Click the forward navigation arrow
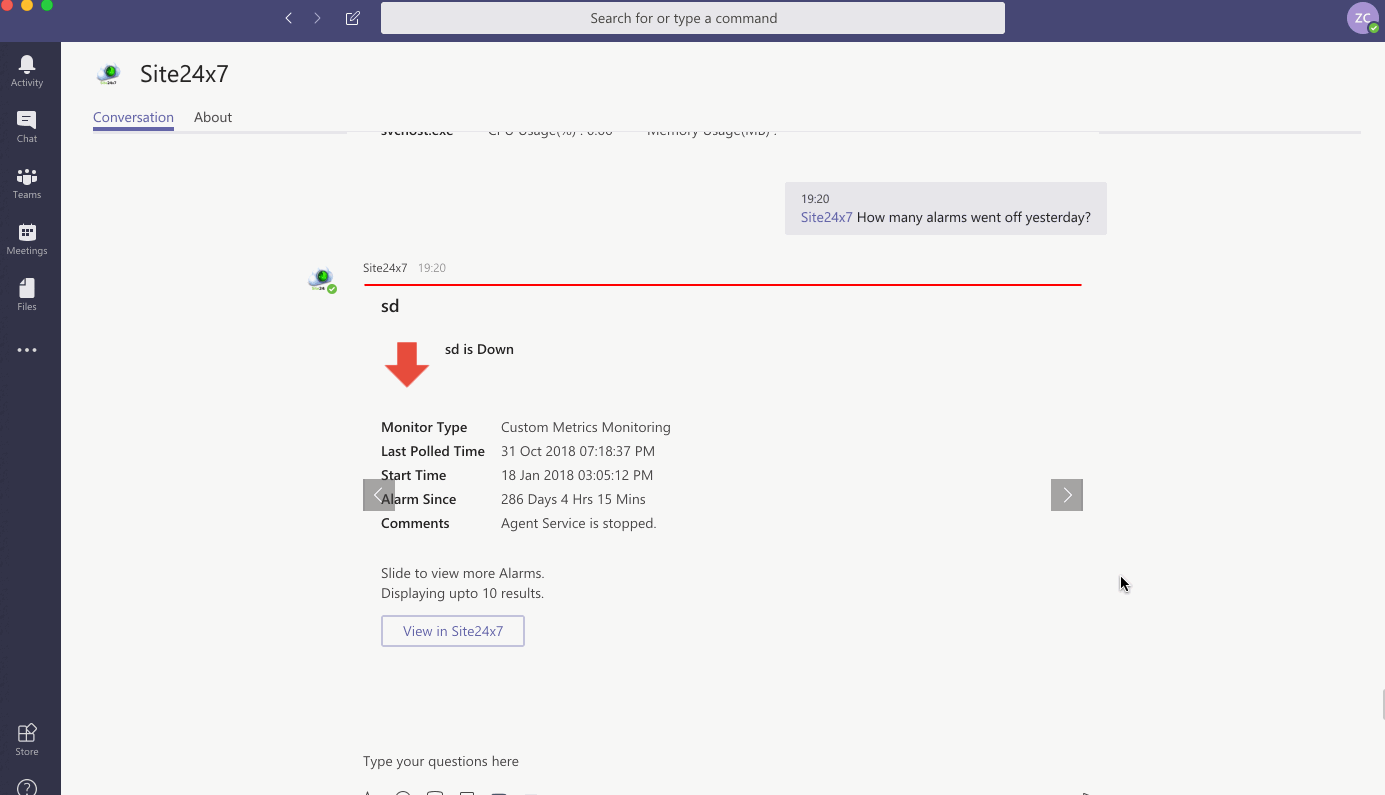Viewport: 1385px width, 795px height. (318, 18)
